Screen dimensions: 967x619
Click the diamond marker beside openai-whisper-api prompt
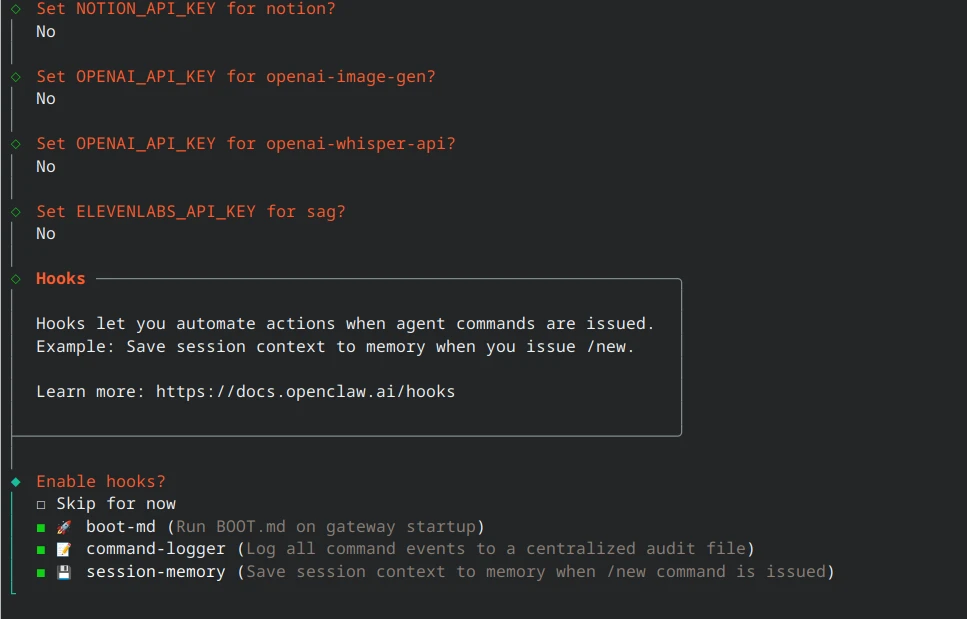pos(16,144)
